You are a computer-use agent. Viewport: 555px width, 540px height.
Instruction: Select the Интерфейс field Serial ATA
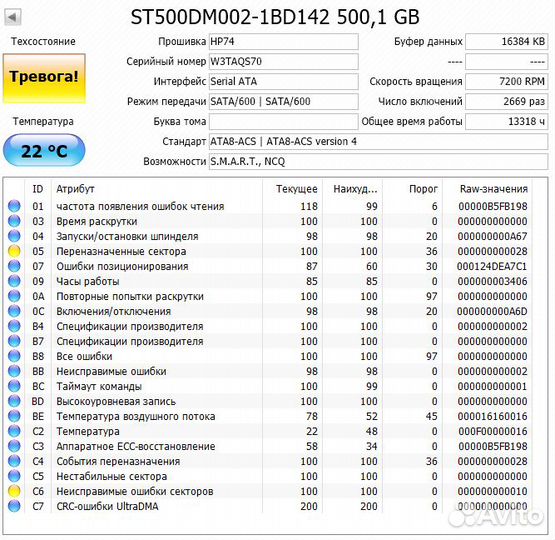pos(284,81)
